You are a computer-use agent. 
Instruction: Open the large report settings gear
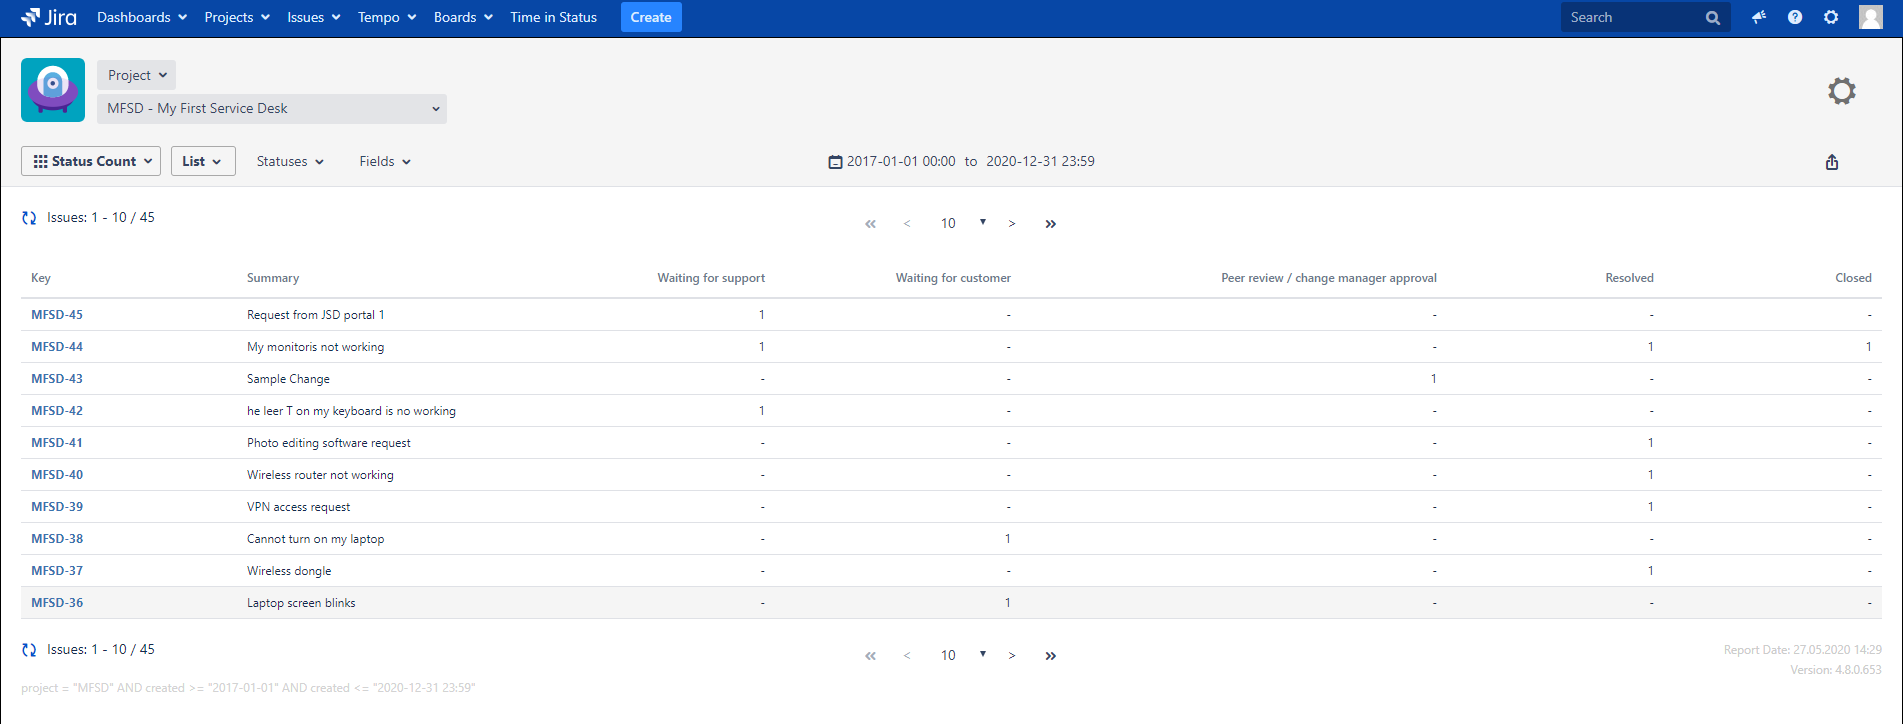click(x=1841, y=91)
